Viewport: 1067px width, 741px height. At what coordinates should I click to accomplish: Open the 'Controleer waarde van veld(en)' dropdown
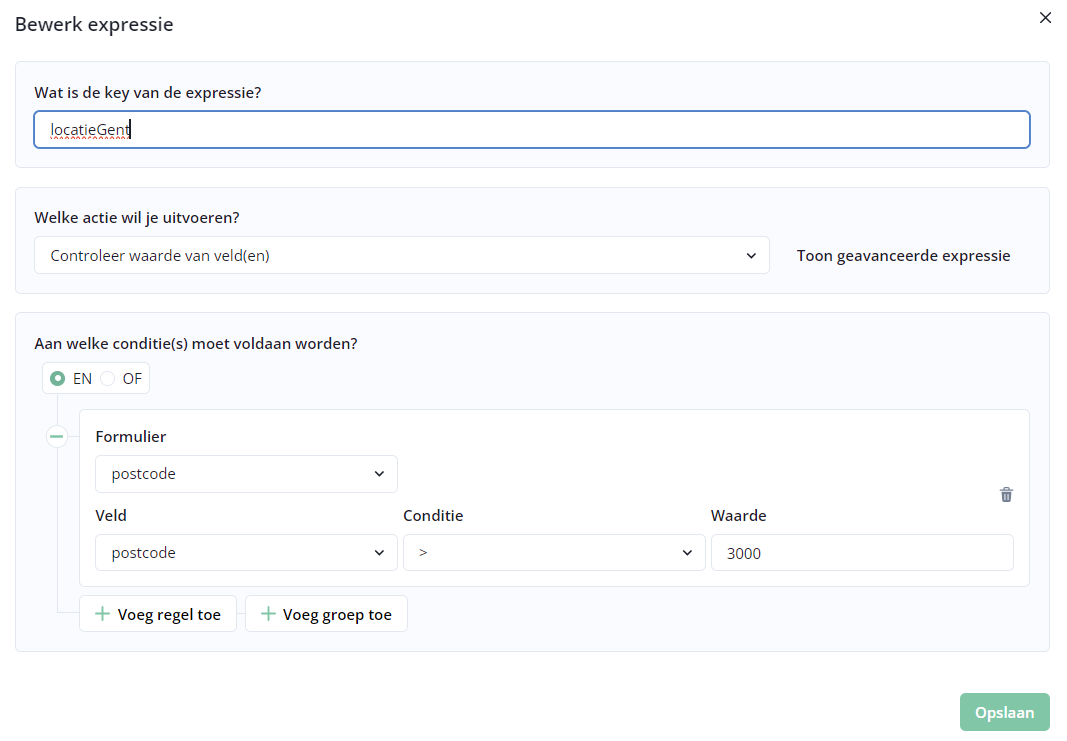point(400,256)
